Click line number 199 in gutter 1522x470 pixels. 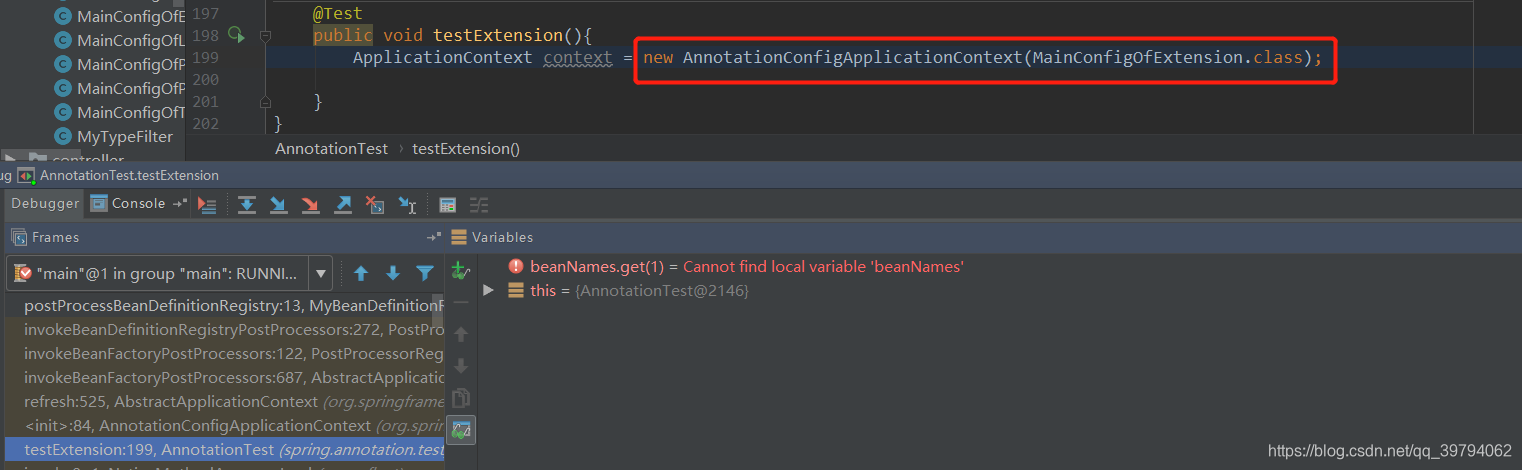(x=205, y=57)
